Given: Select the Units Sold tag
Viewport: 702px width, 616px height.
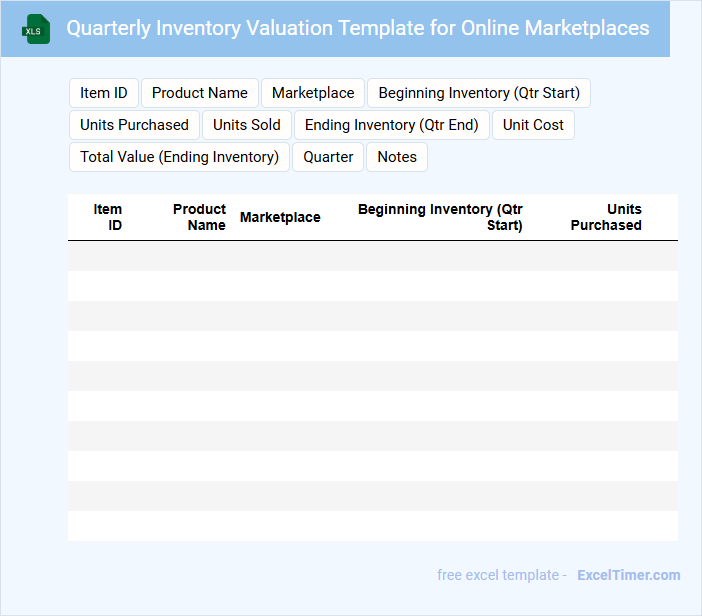Looking at the screenshot, I should [x=247, y=125].
